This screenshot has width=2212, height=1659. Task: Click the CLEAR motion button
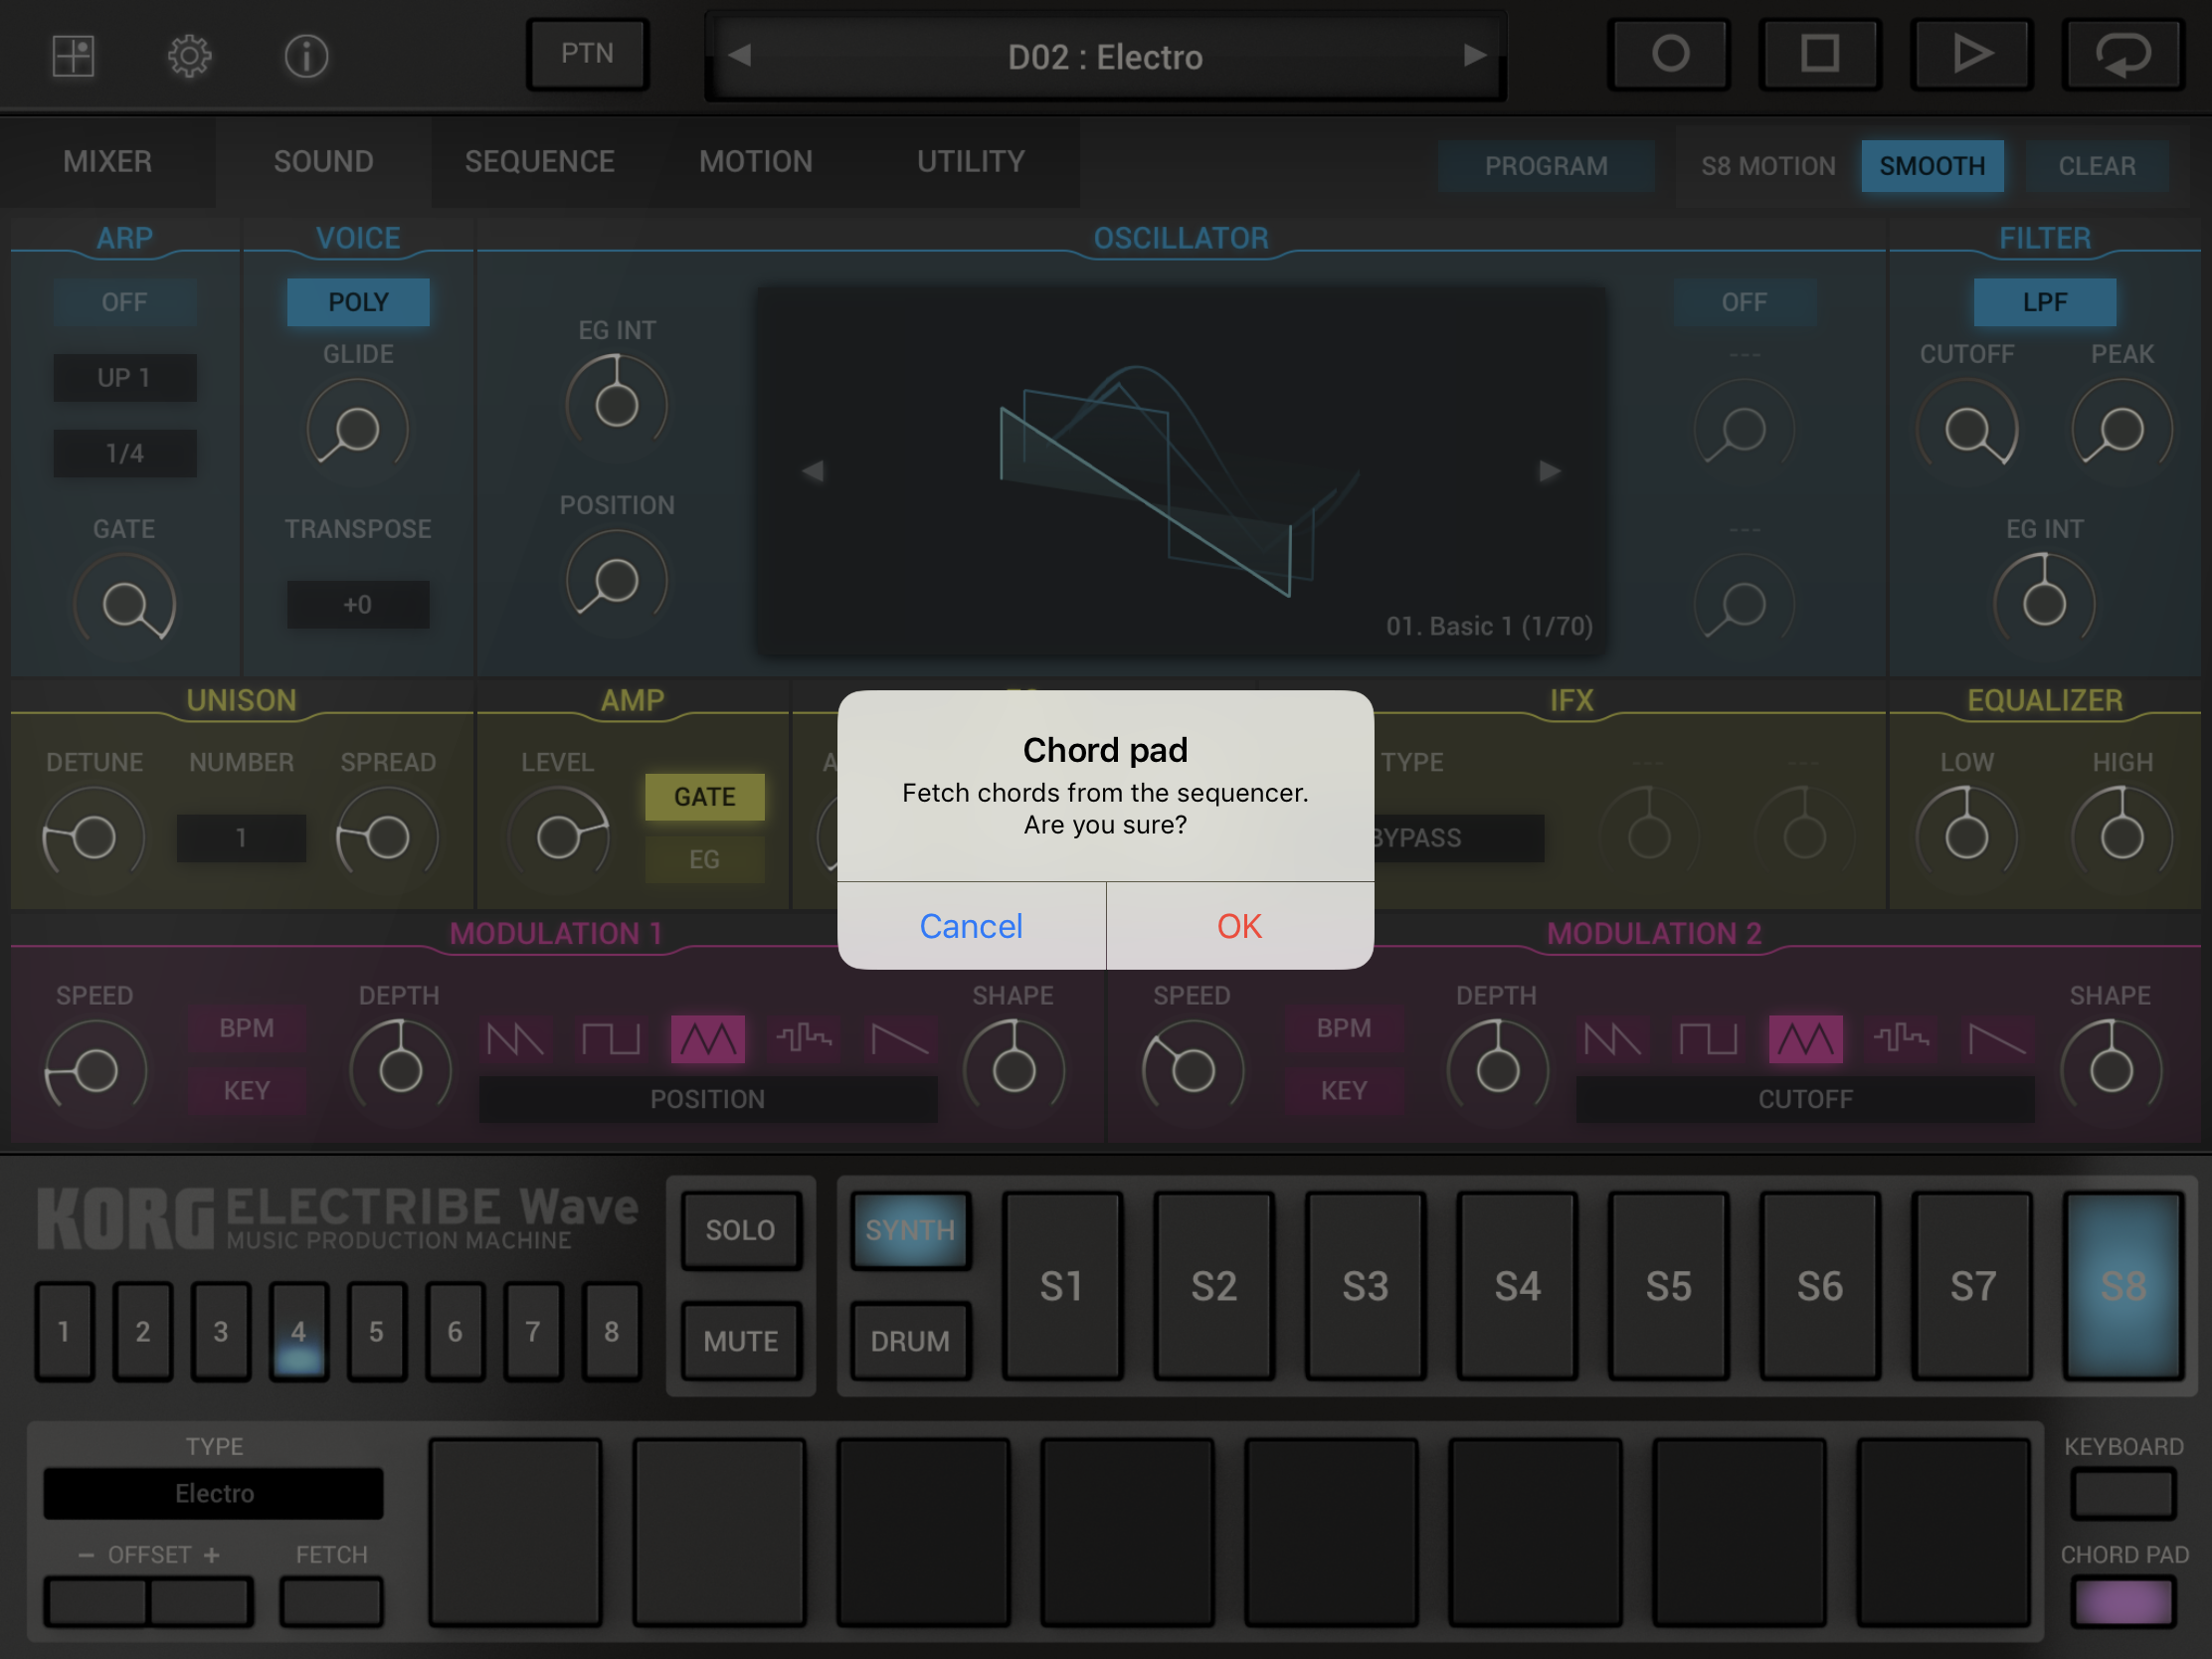(x=2097, y=166)
